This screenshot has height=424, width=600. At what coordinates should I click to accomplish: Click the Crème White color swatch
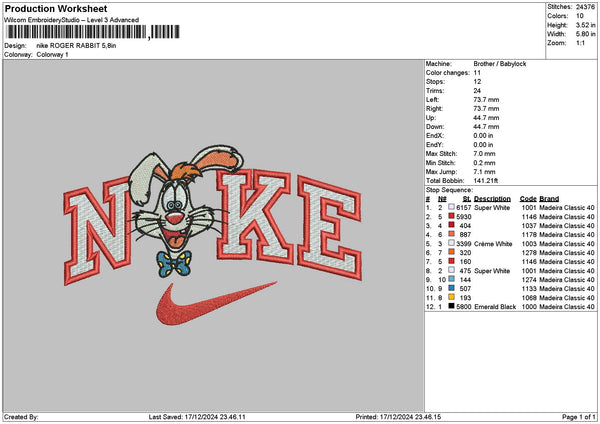[452, 243]
